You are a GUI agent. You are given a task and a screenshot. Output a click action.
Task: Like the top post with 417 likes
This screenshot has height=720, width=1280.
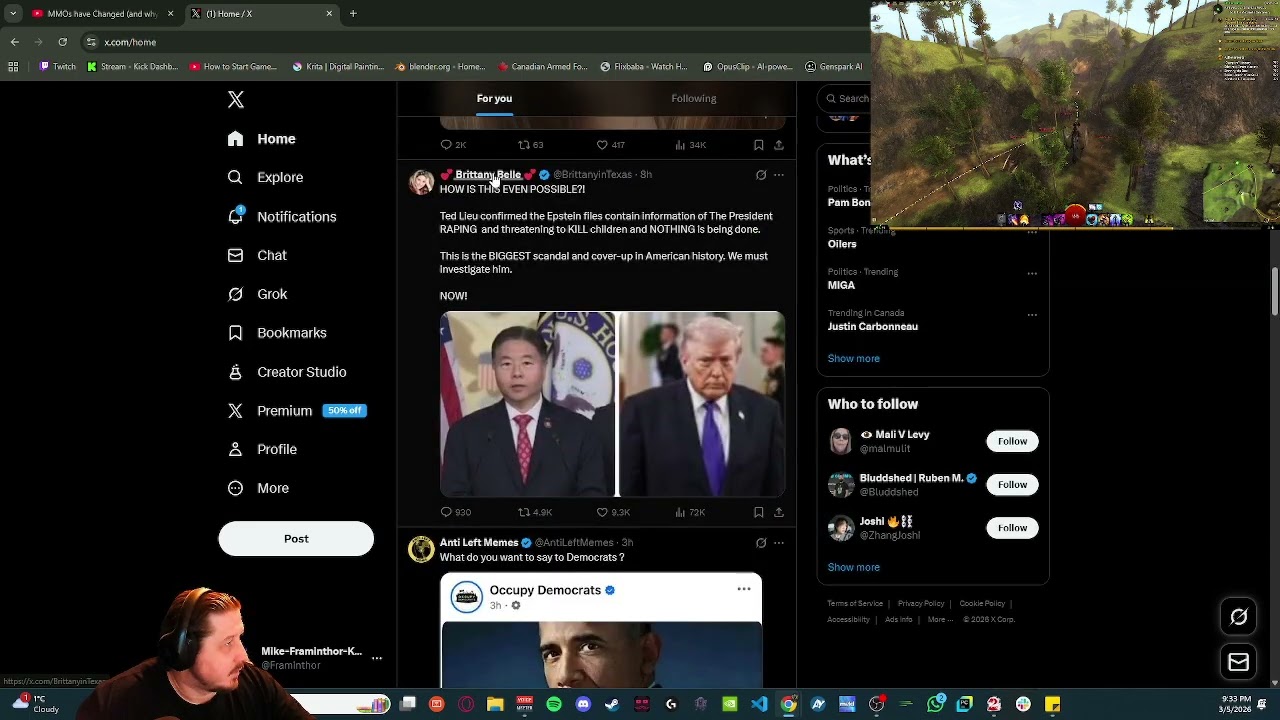[x=610, y=145]
